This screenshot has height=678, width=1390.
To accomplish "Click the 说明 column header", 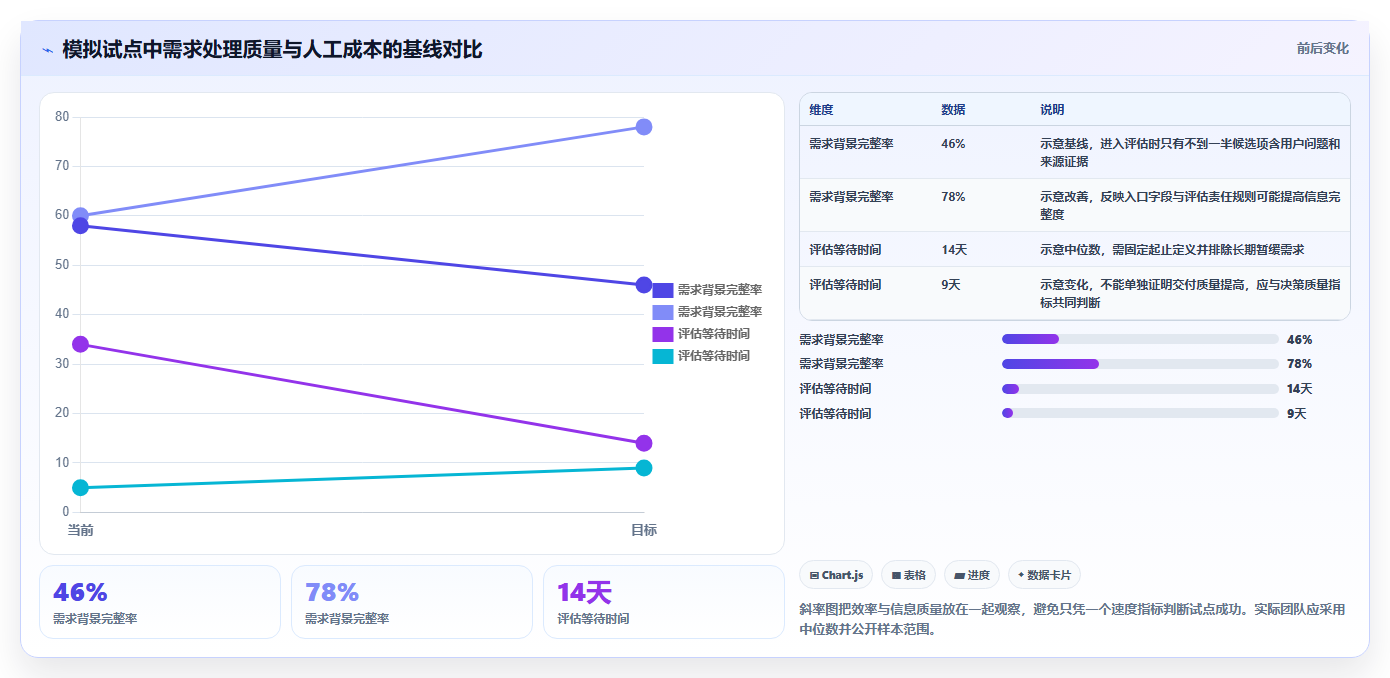I will [1052, 109].
